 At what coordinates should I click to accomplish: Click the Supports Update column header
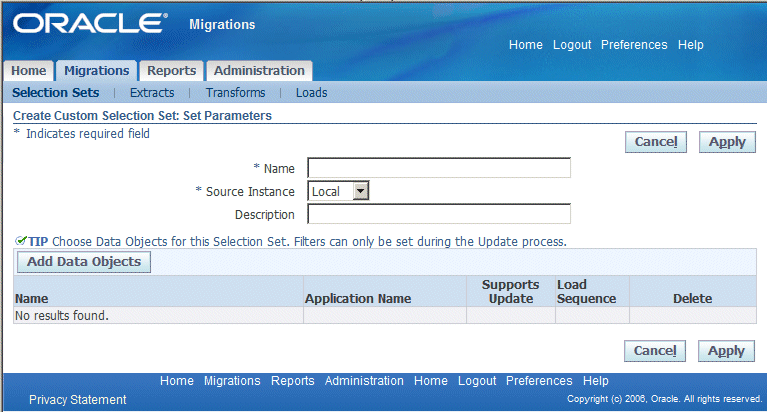click(511, 292)
